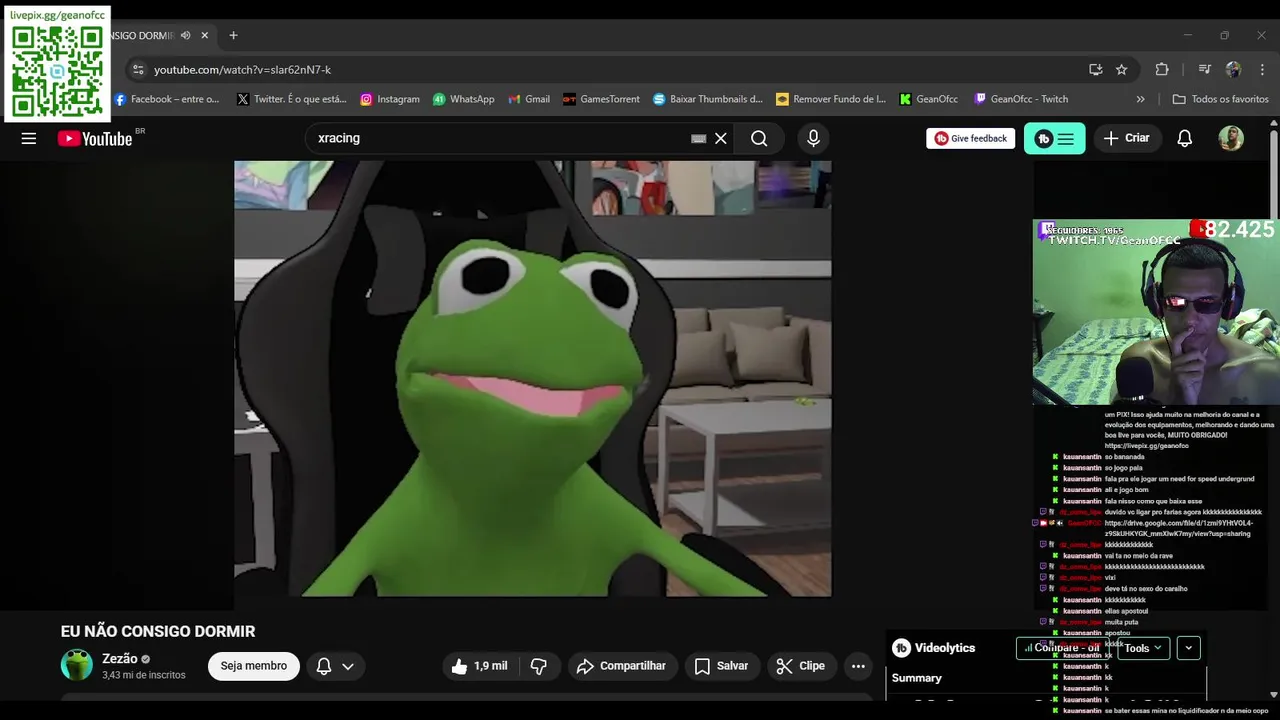This screenshot has width=1280, height=720.
Task: Open the on-screen keyboard in search box
Action: [x=699, y=139]
